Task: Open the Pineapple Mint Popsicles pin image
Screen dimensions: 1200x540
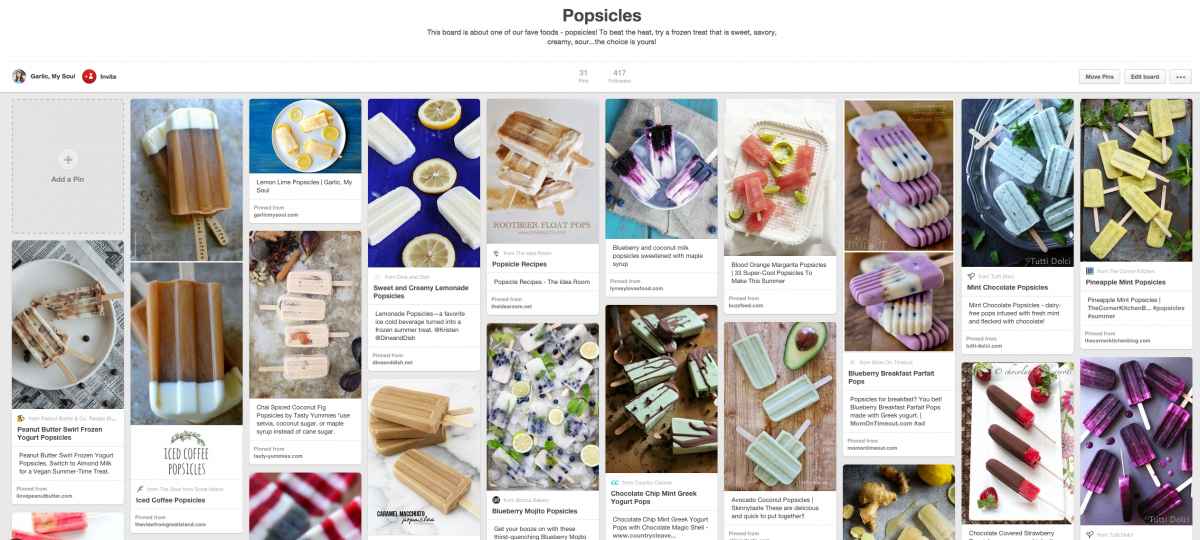Action: click(1136, 180)
